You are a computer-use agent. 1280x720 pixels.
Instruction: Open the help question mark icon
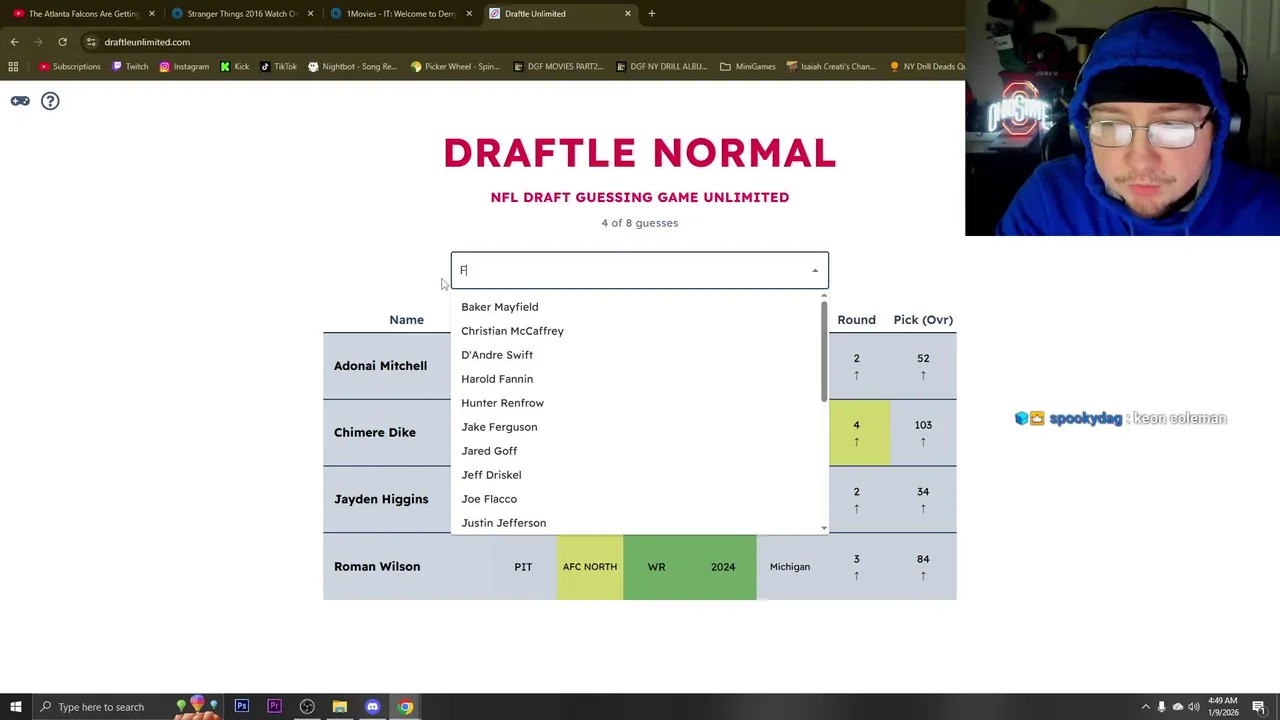pyautogui.click(x=50, y=101)
